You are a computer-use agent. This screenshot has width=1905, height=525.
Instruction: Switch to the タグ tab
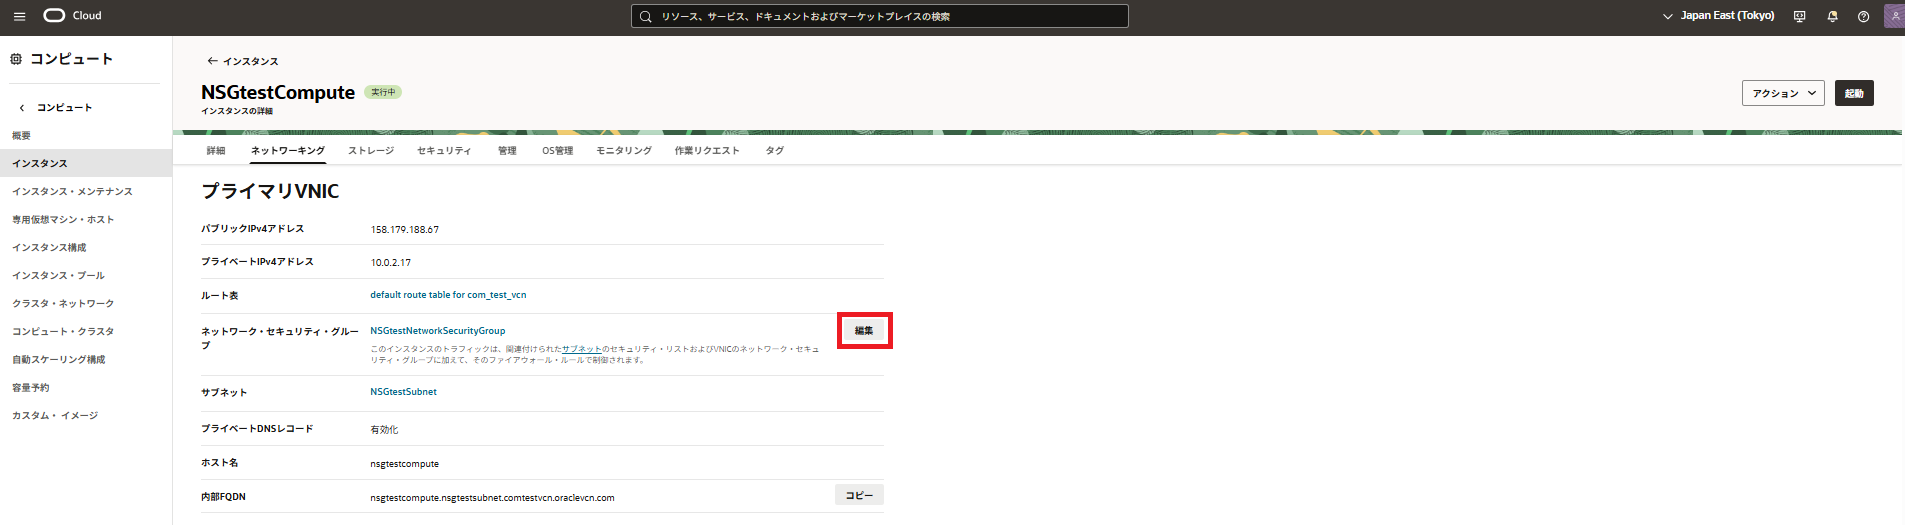(775, 151)
